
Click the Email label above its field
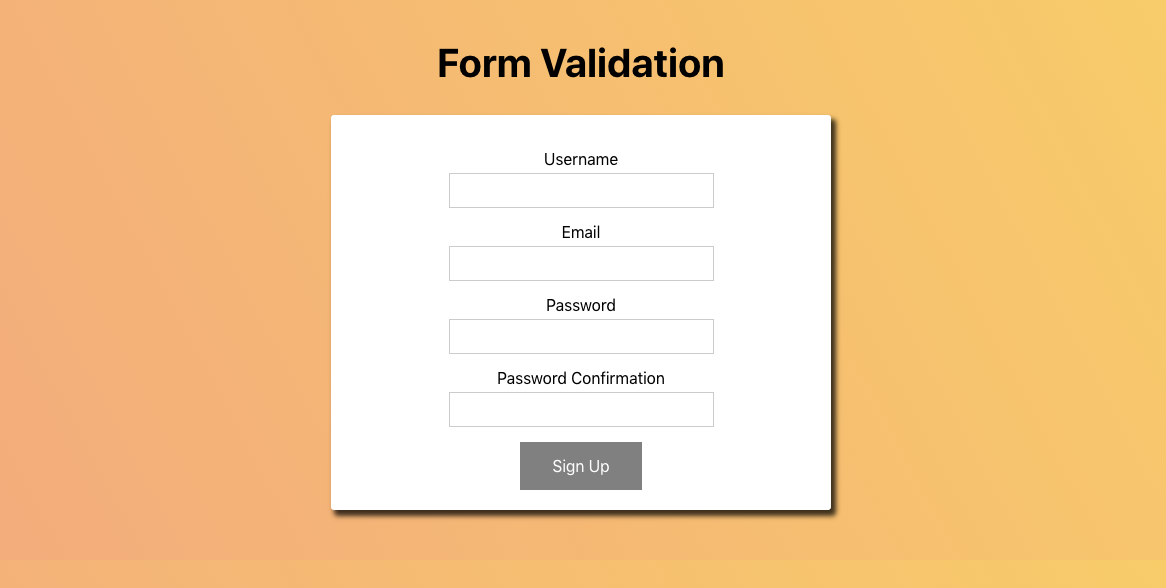(581, 232)
